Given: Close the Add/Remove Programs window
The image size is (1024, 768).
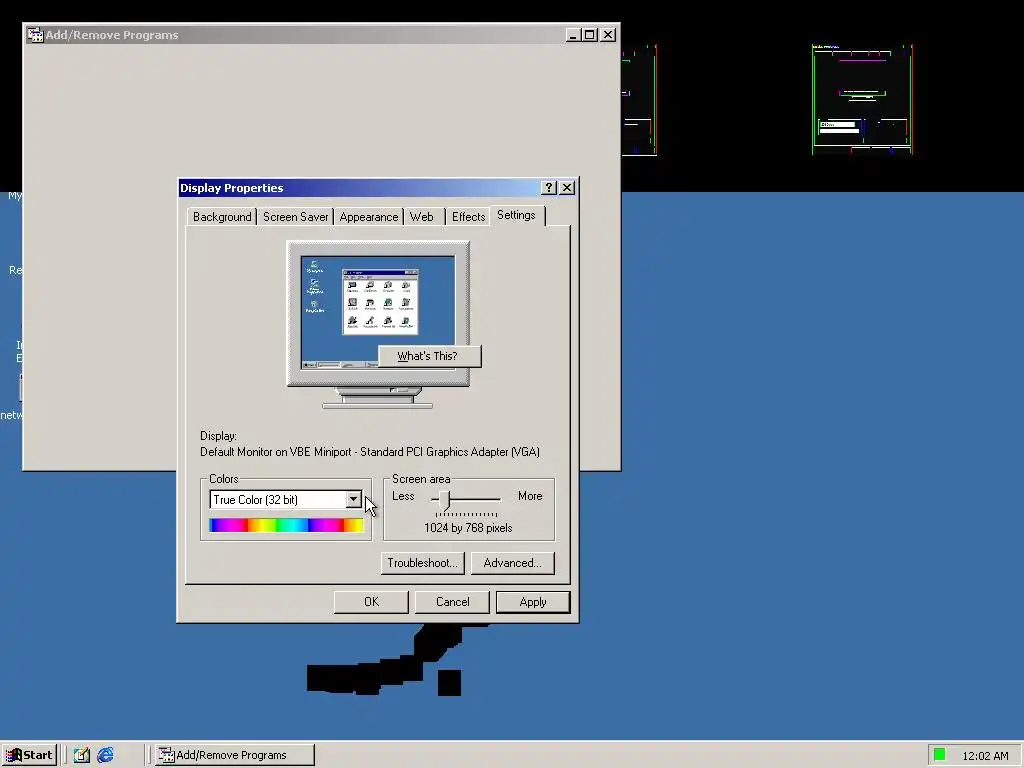Looking at the screenshot, I should click(608, 35).
